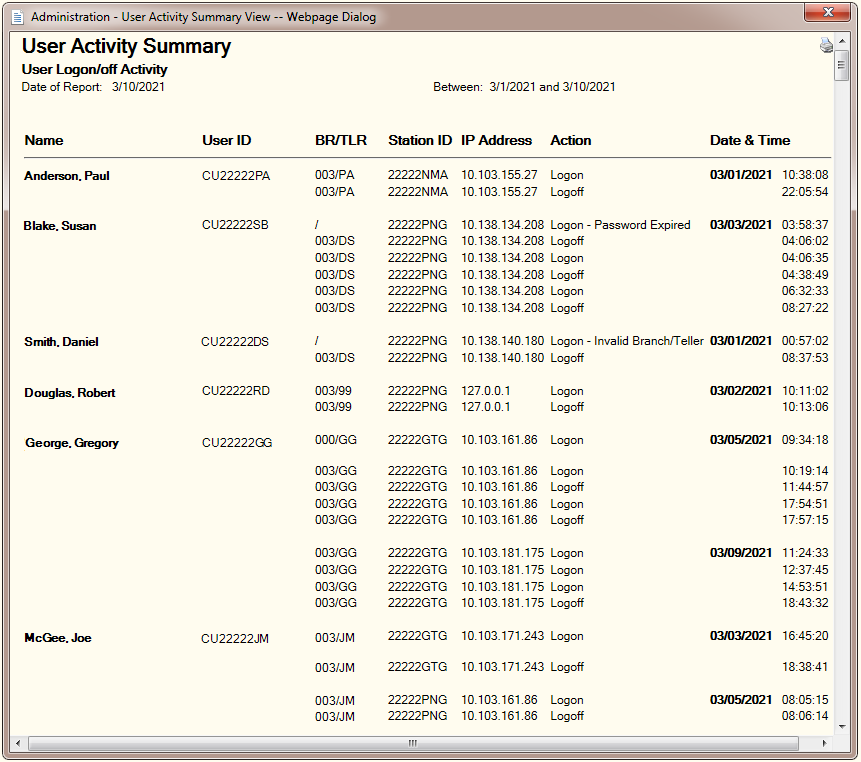861x762 pixels.
Task: Click the printer icon to print report
Action: (x=826, y=45)
